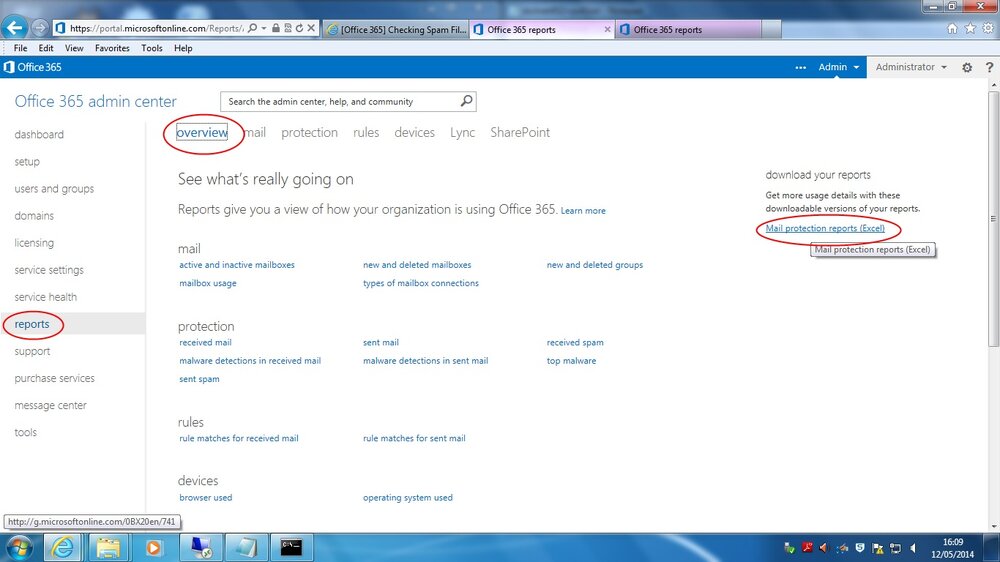Image resolution: width=1000 pixels, height=562 pixels.
Task: Expand the Admin dropdown in header
Action: pyautogui.click(x=839, y=67)
